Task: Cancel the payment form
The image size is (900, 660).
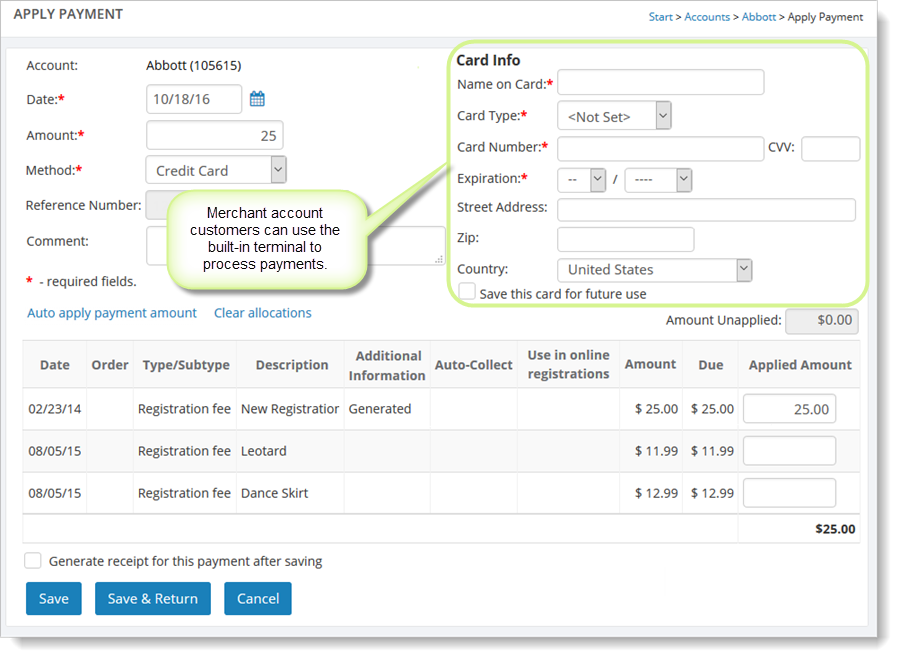Action: pos(258,598)
